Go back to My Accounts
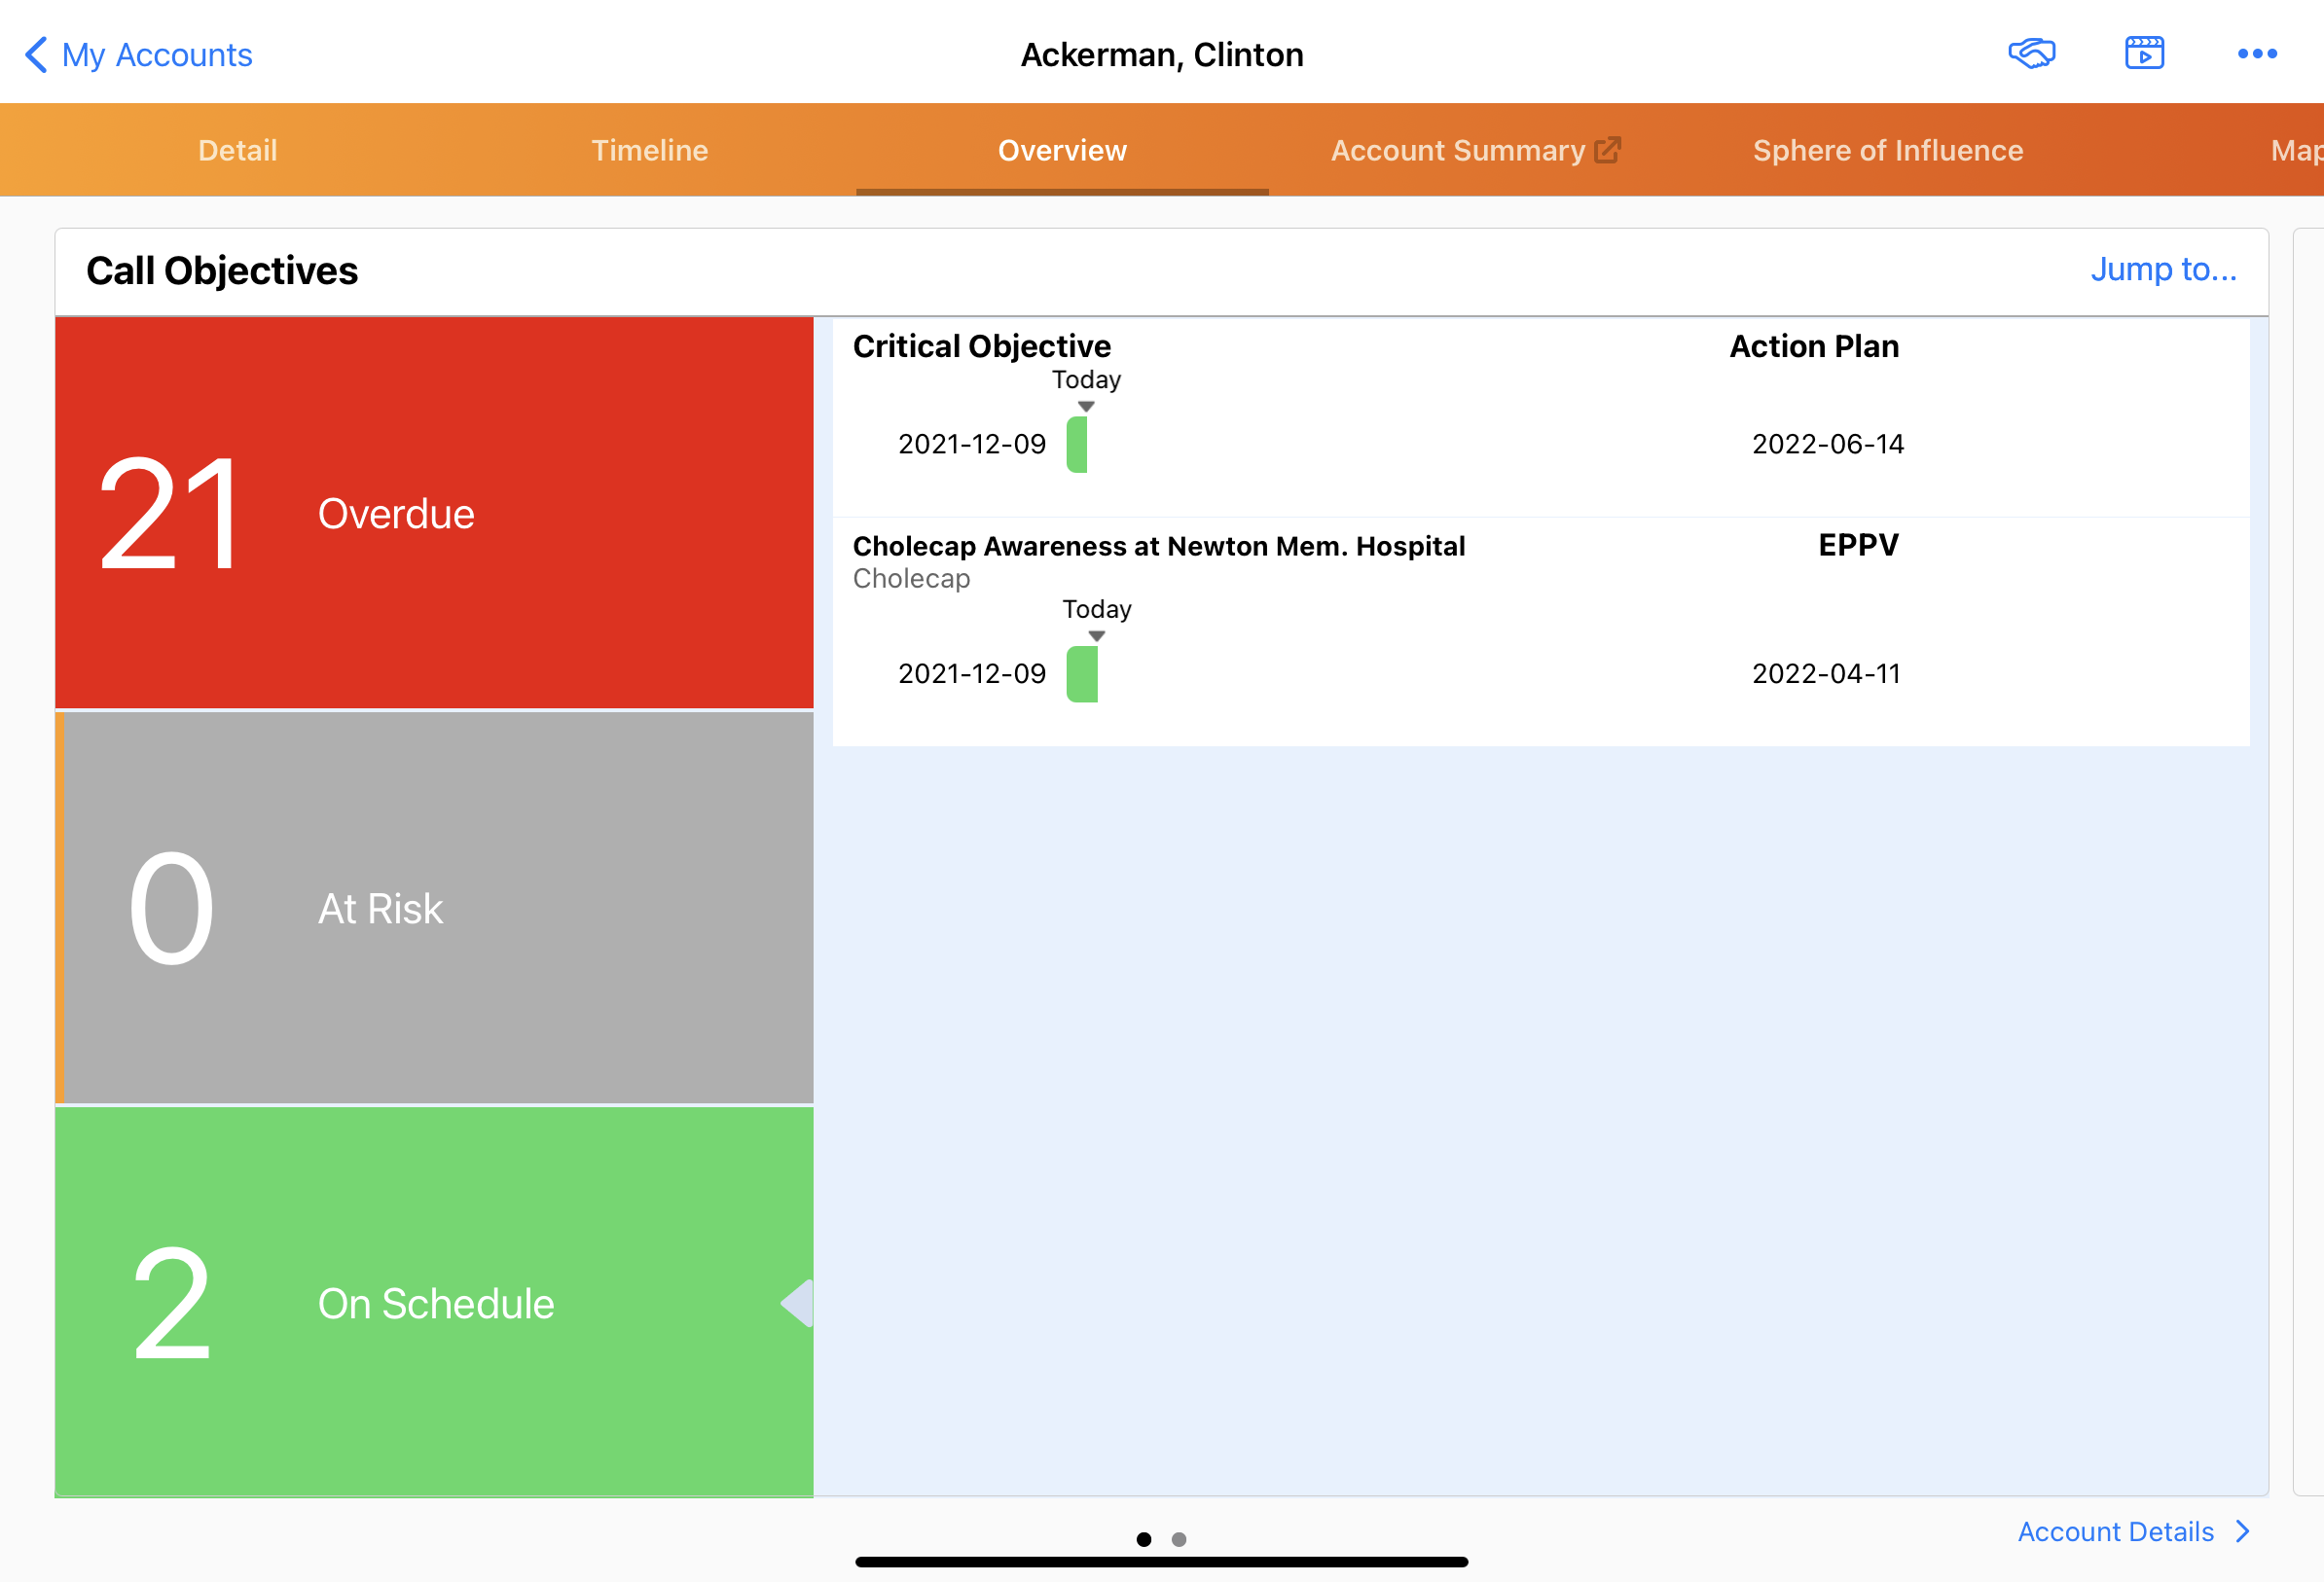The image size is (2324, 1582). [x=157, y=54]
